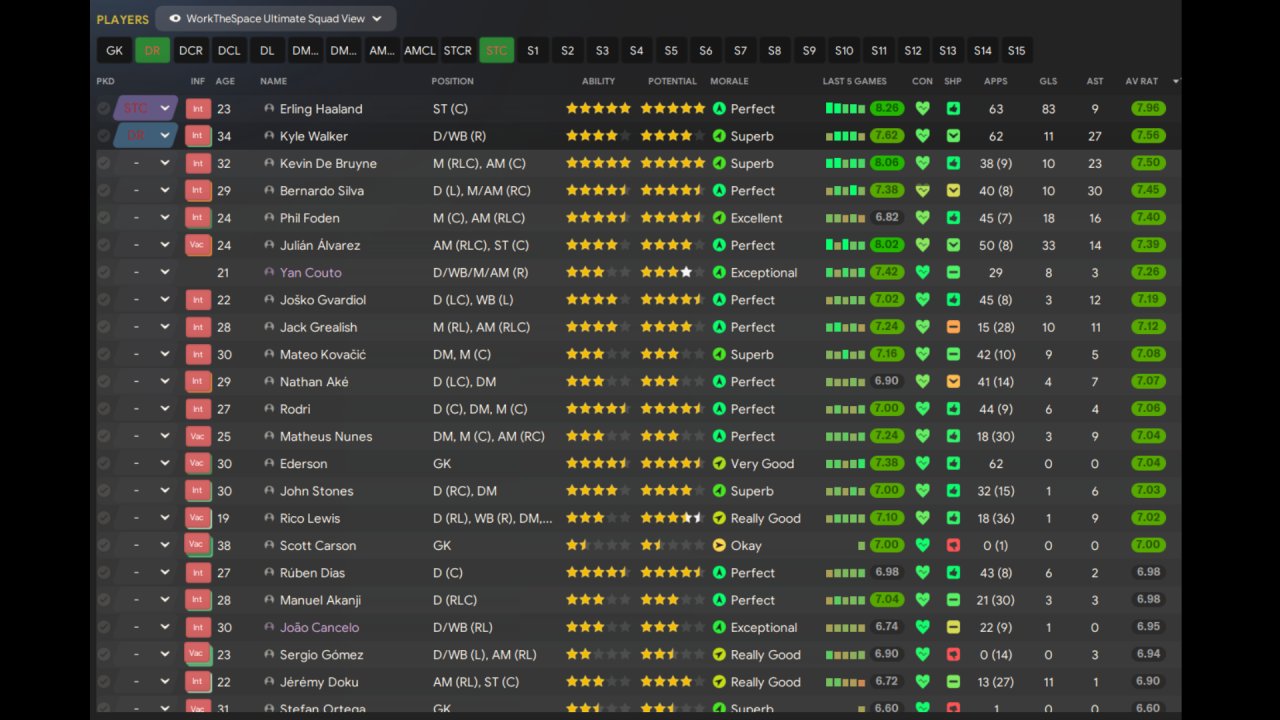The image size is (1280, 720).
Task: Click Phil Foden's Excellent morale icon
Action: (718, 218)
